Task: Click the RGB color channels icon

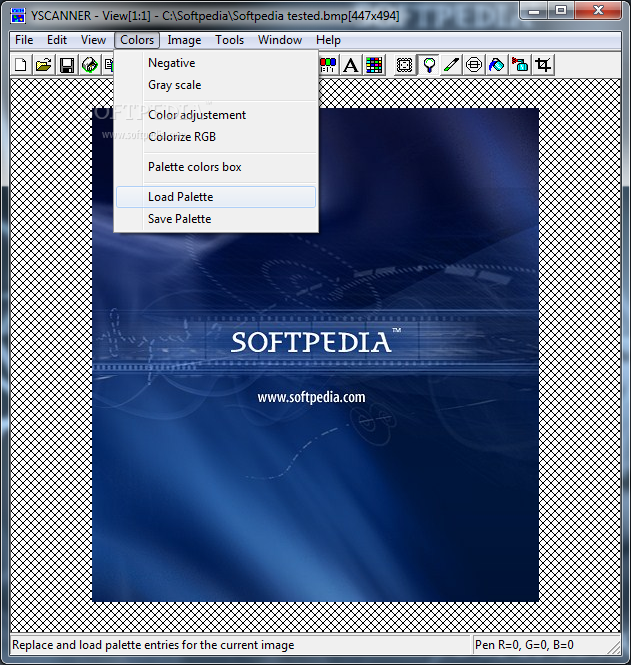Action: pyautogui.click(x=328, y=65)
